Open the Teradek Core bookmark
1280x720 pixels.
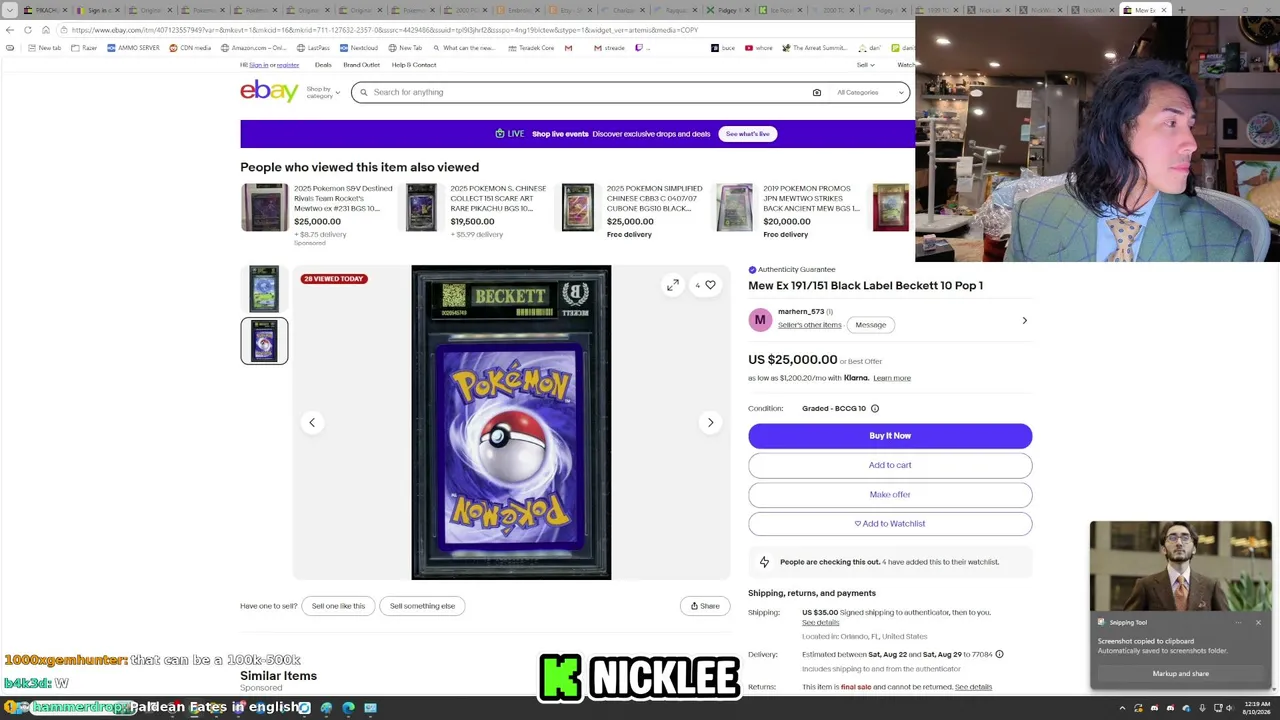point(531,48)
